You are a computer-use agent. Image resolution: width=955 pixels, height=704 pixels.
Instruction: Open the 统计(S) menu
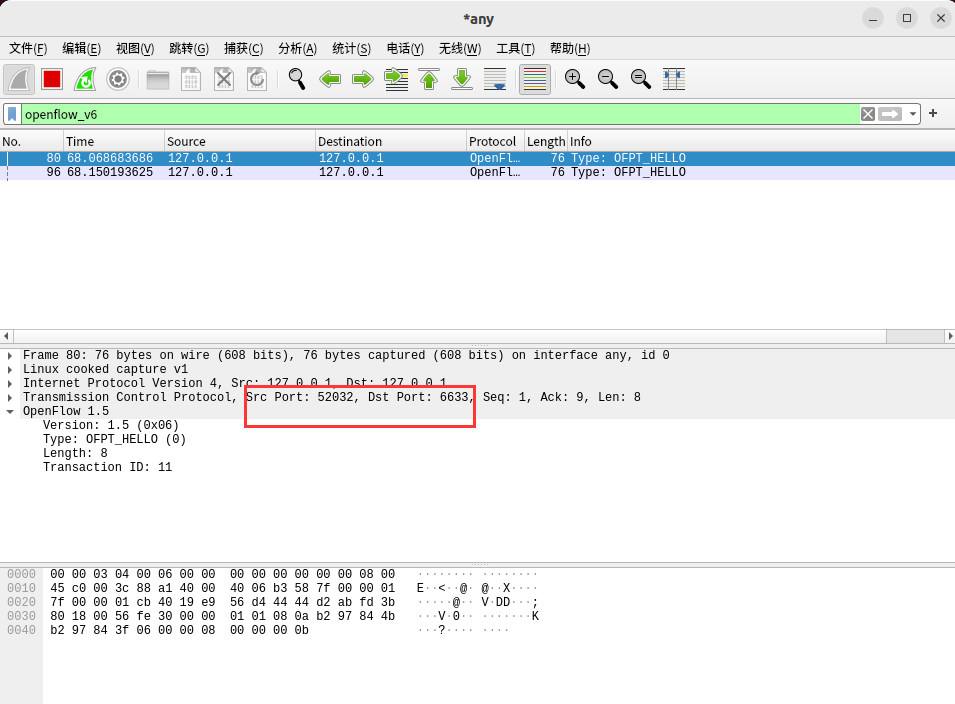coord(351,49)
